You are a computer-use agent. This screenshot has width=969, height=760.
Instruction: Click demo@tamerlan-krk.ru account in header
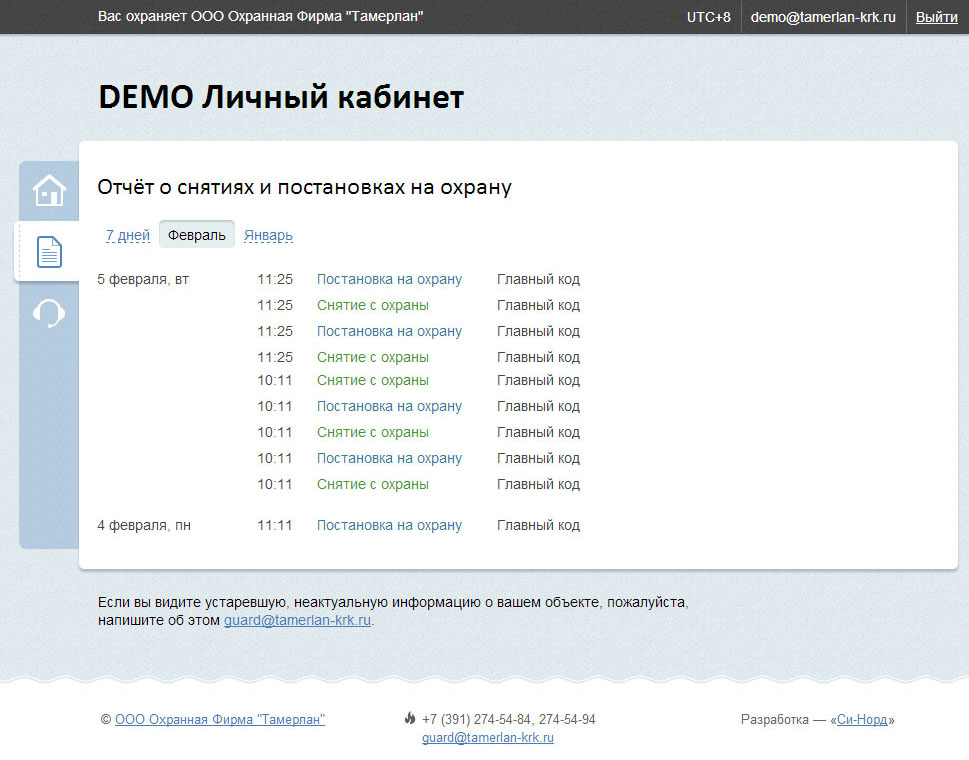(x=822, y=17)
